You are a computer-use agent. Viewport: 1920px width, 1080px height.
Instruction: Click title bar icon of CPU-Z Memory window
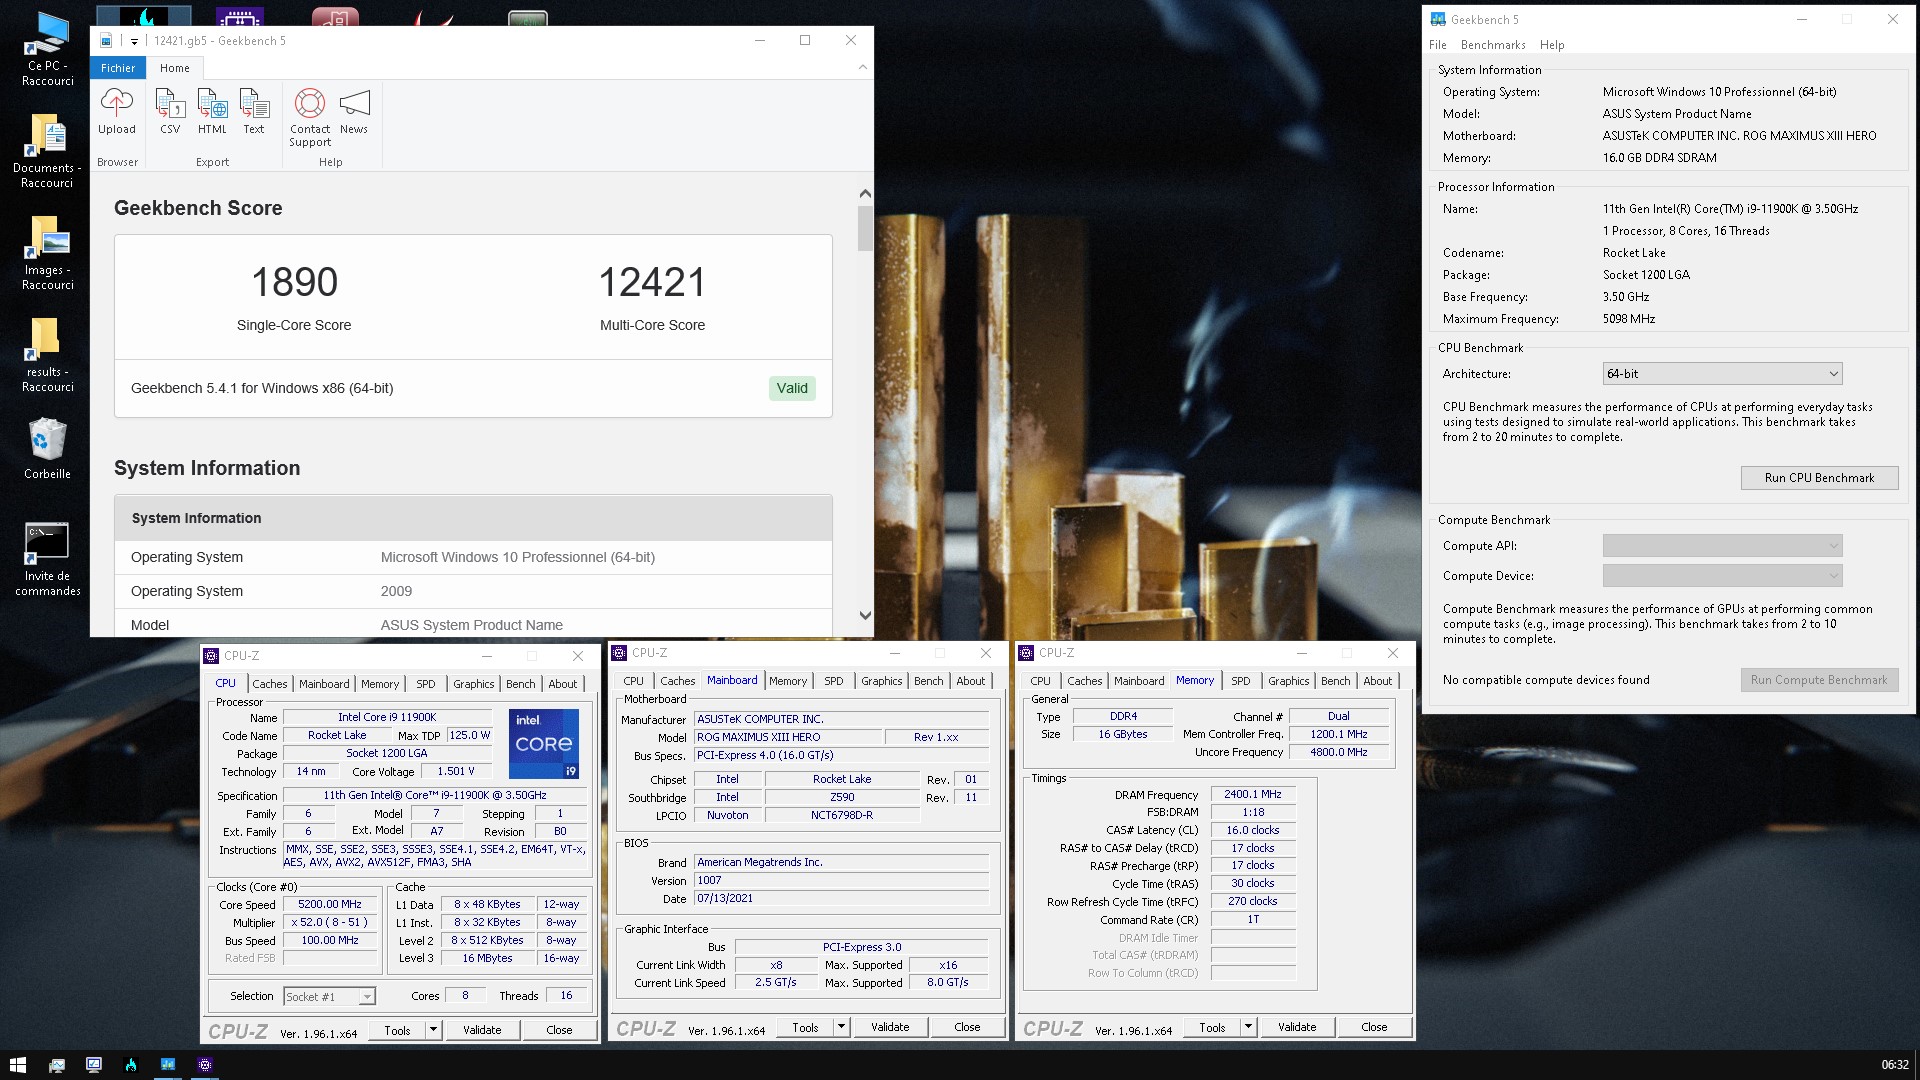(x=1026, y=653)
